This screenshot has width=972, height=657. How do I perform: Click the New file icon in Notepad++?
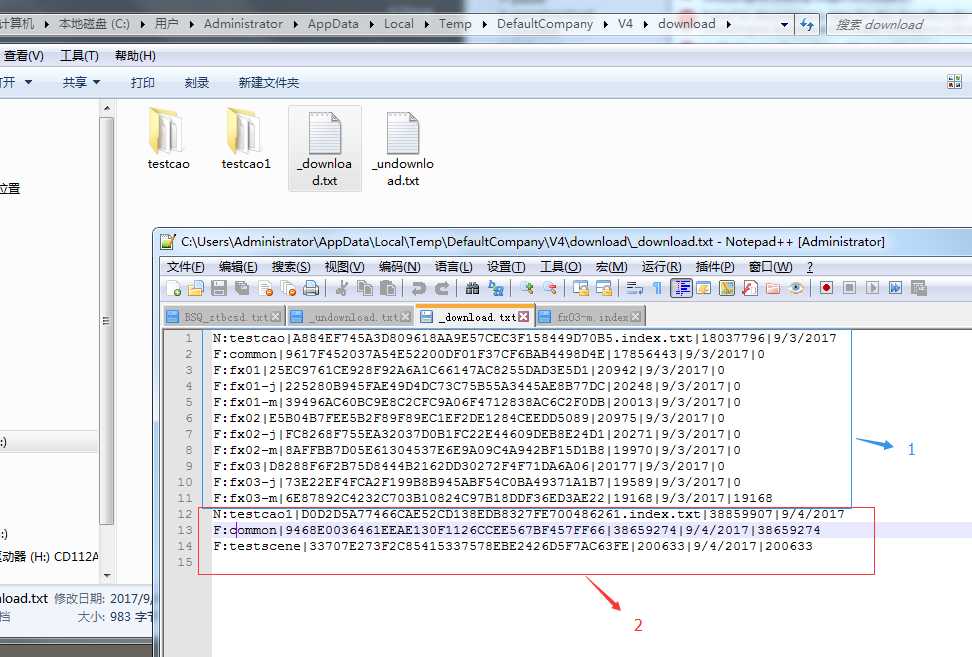174,288
